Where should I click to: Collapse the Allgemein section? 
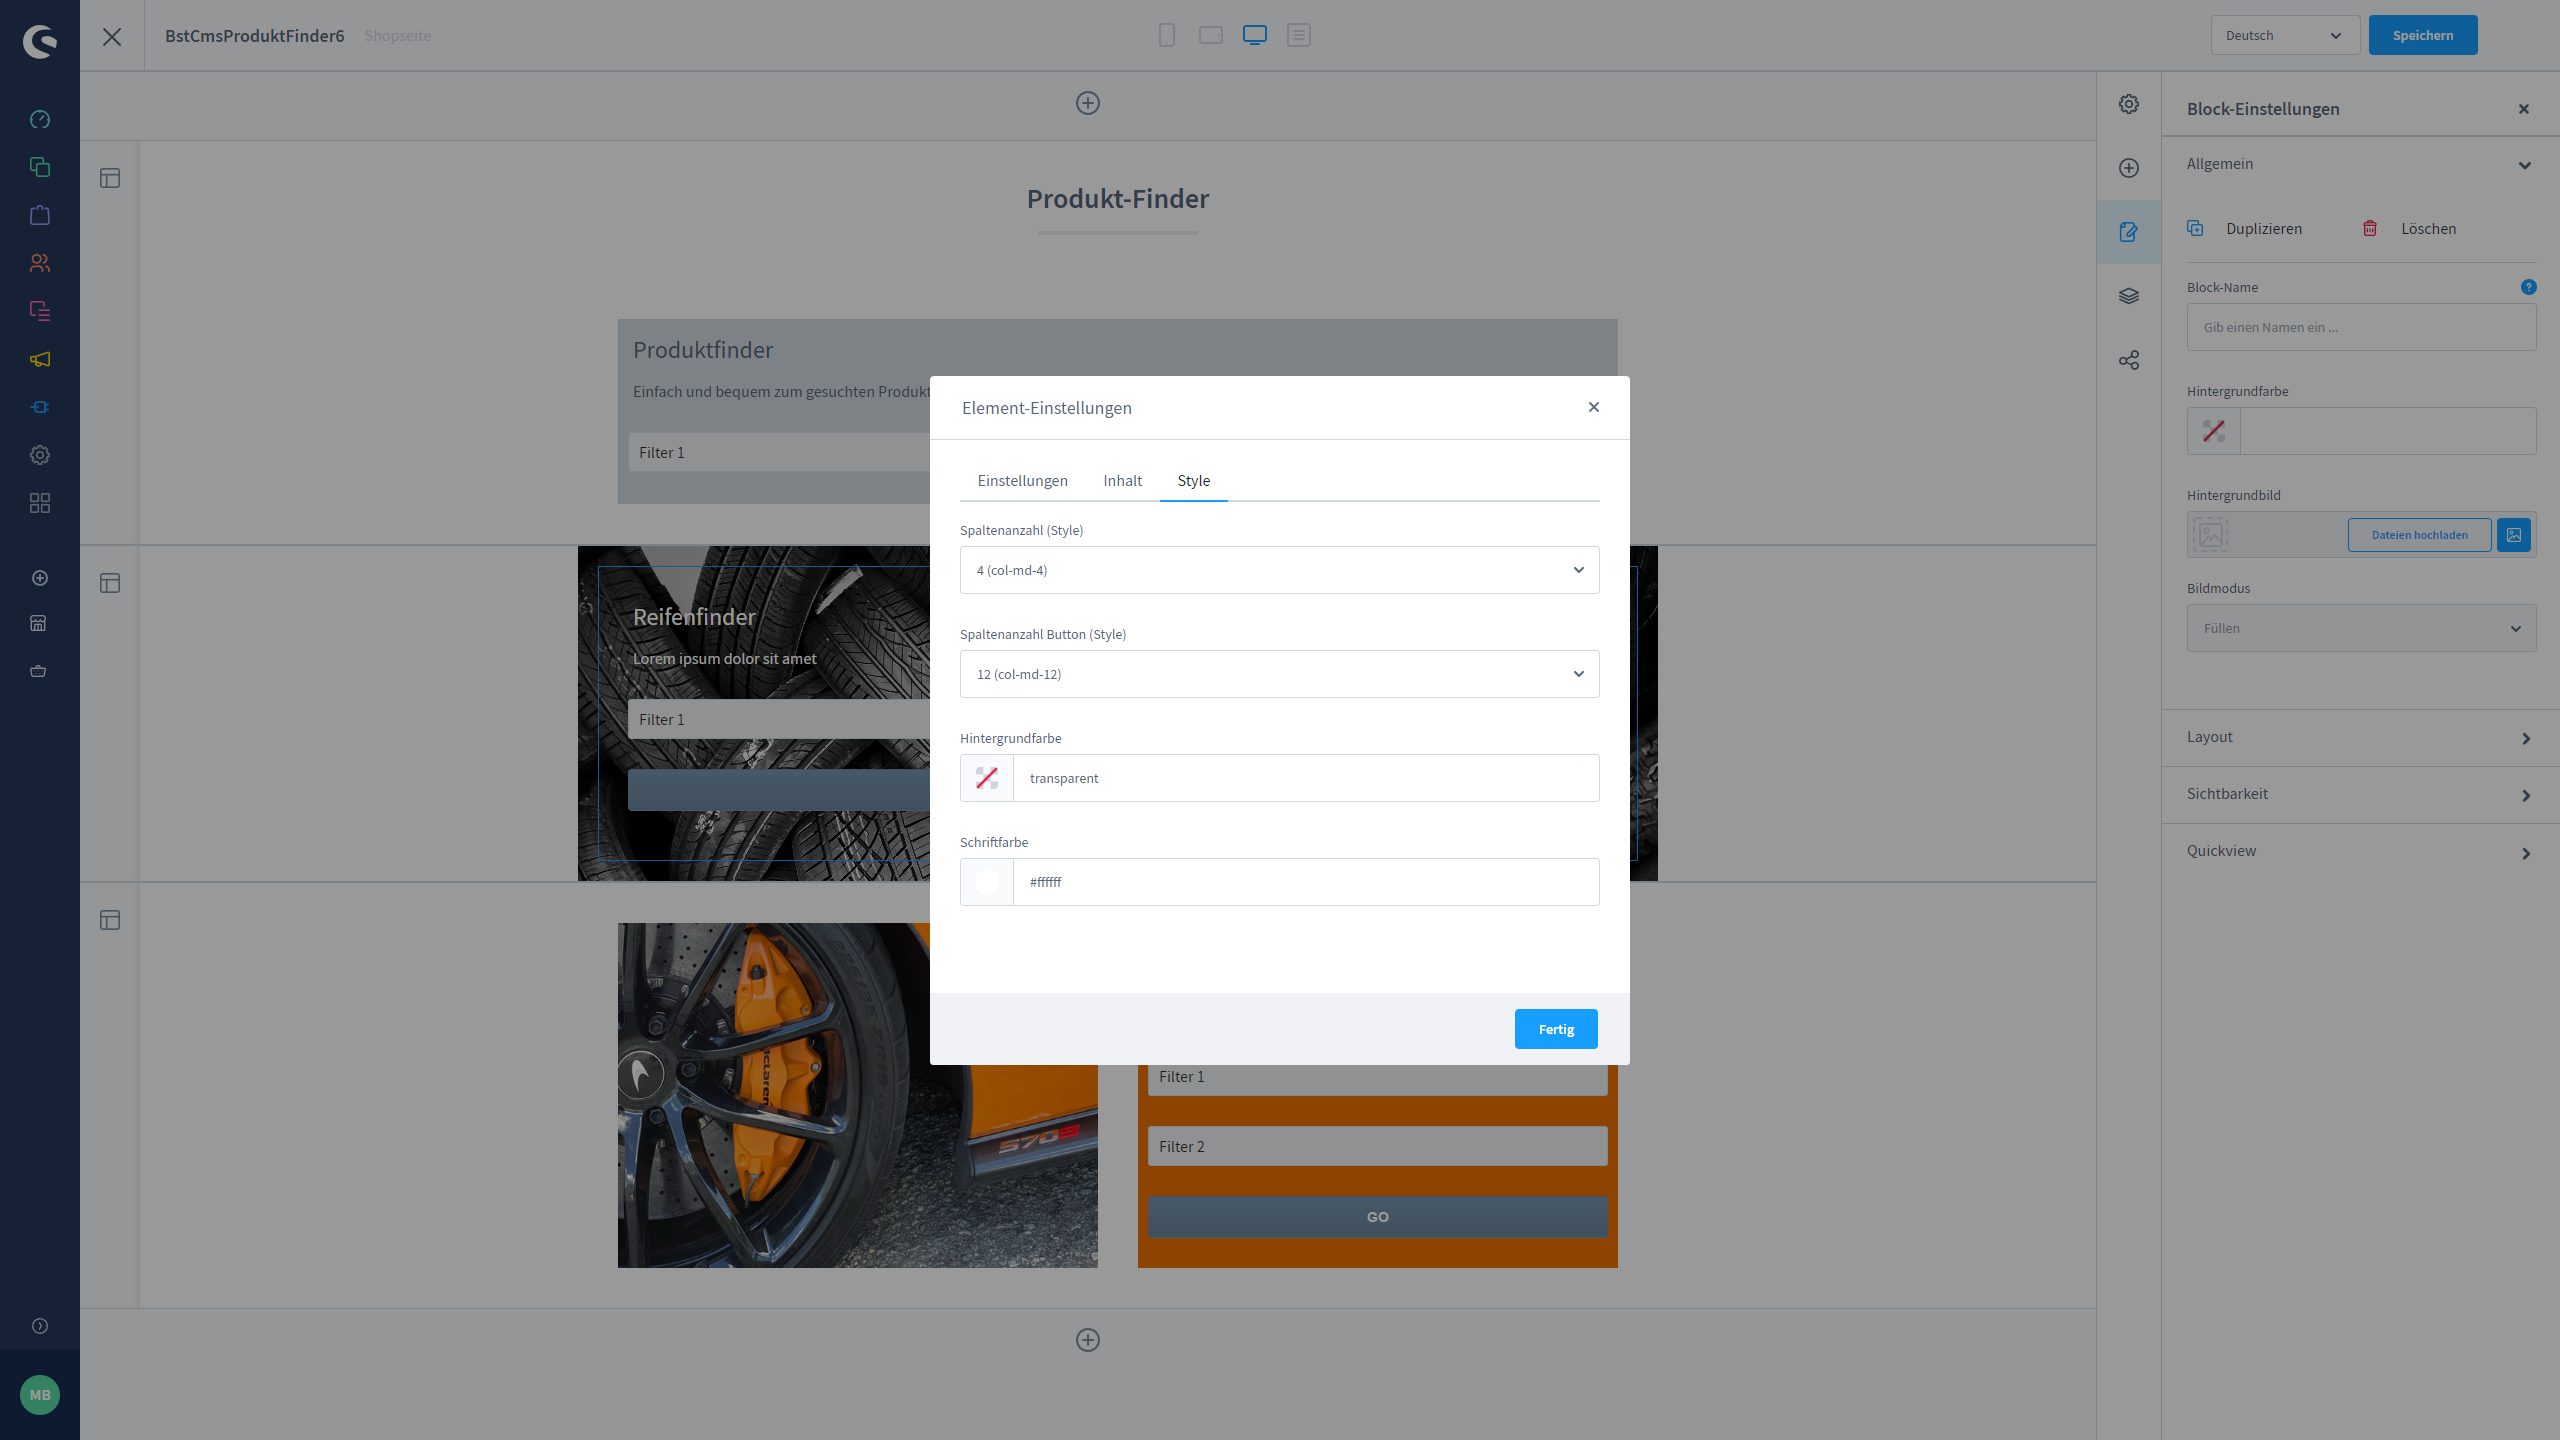pos(2362,164)
